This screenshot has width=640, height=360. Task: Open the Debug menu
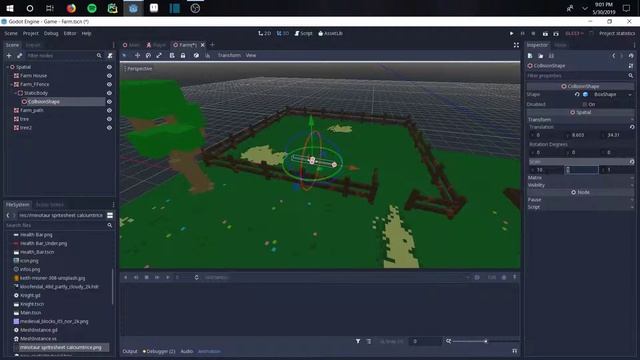[x=51, y=33]
